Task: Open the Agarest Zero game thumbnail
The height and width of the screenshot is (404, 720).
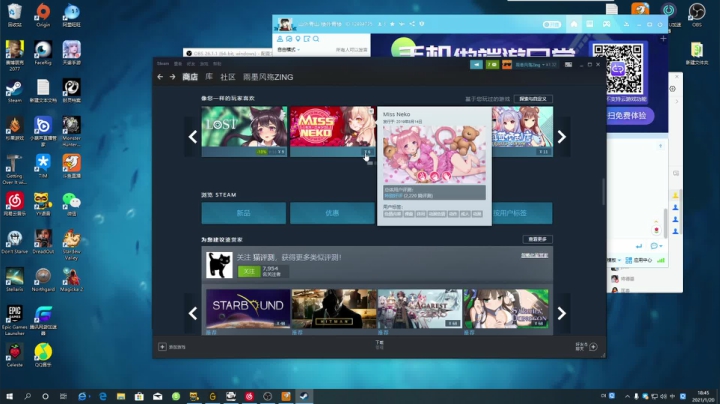Action: click(x=420, y=308)
